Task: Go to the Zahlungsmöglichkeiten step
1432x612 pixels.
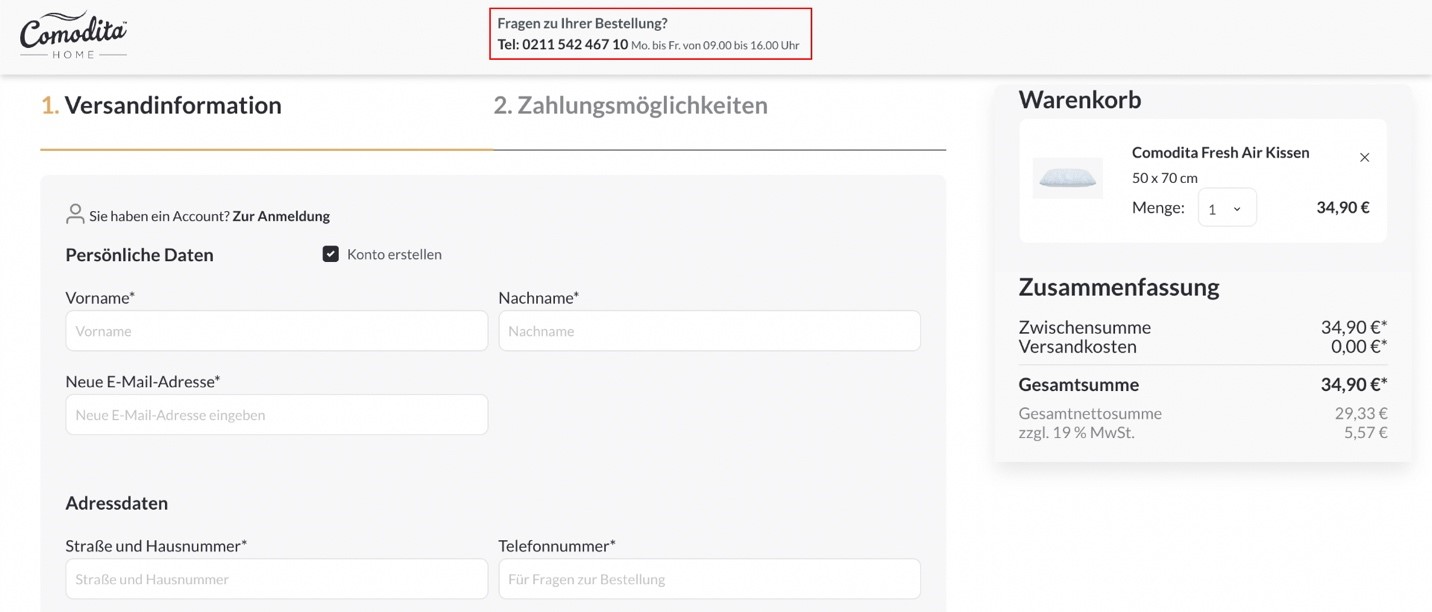Action: click(x=630, y=106)
